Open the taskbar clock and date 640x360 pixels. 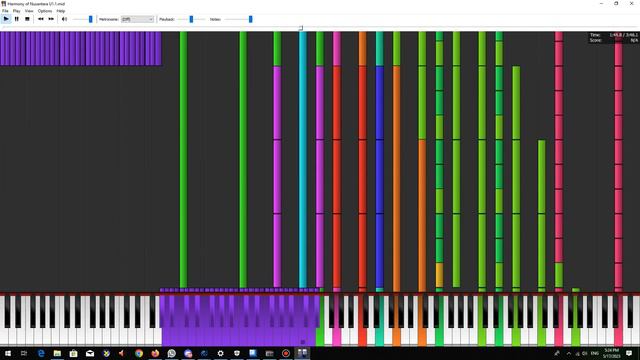[611, 353]
